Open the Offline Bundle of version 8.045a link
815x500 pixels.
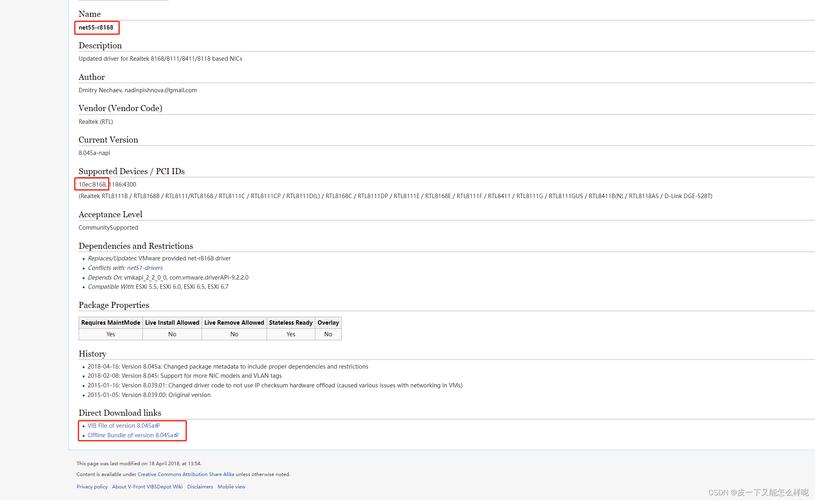point(133,435)
